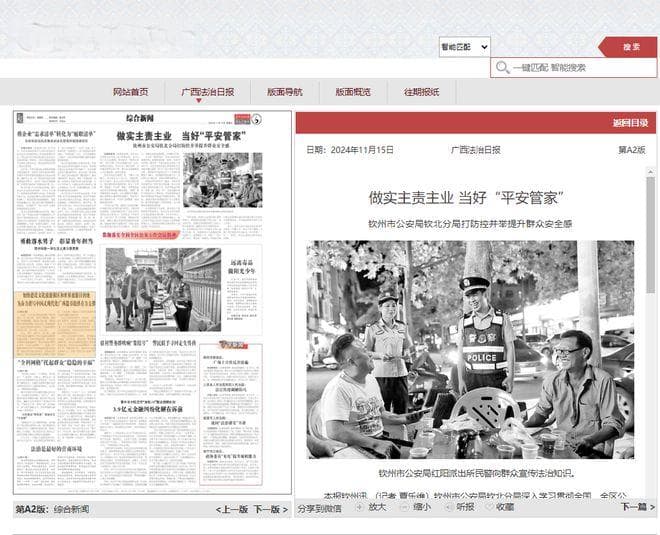This screenshot has width=660, height=535.
Task: Click the speaker icon beside 听报
Action: 449,507
